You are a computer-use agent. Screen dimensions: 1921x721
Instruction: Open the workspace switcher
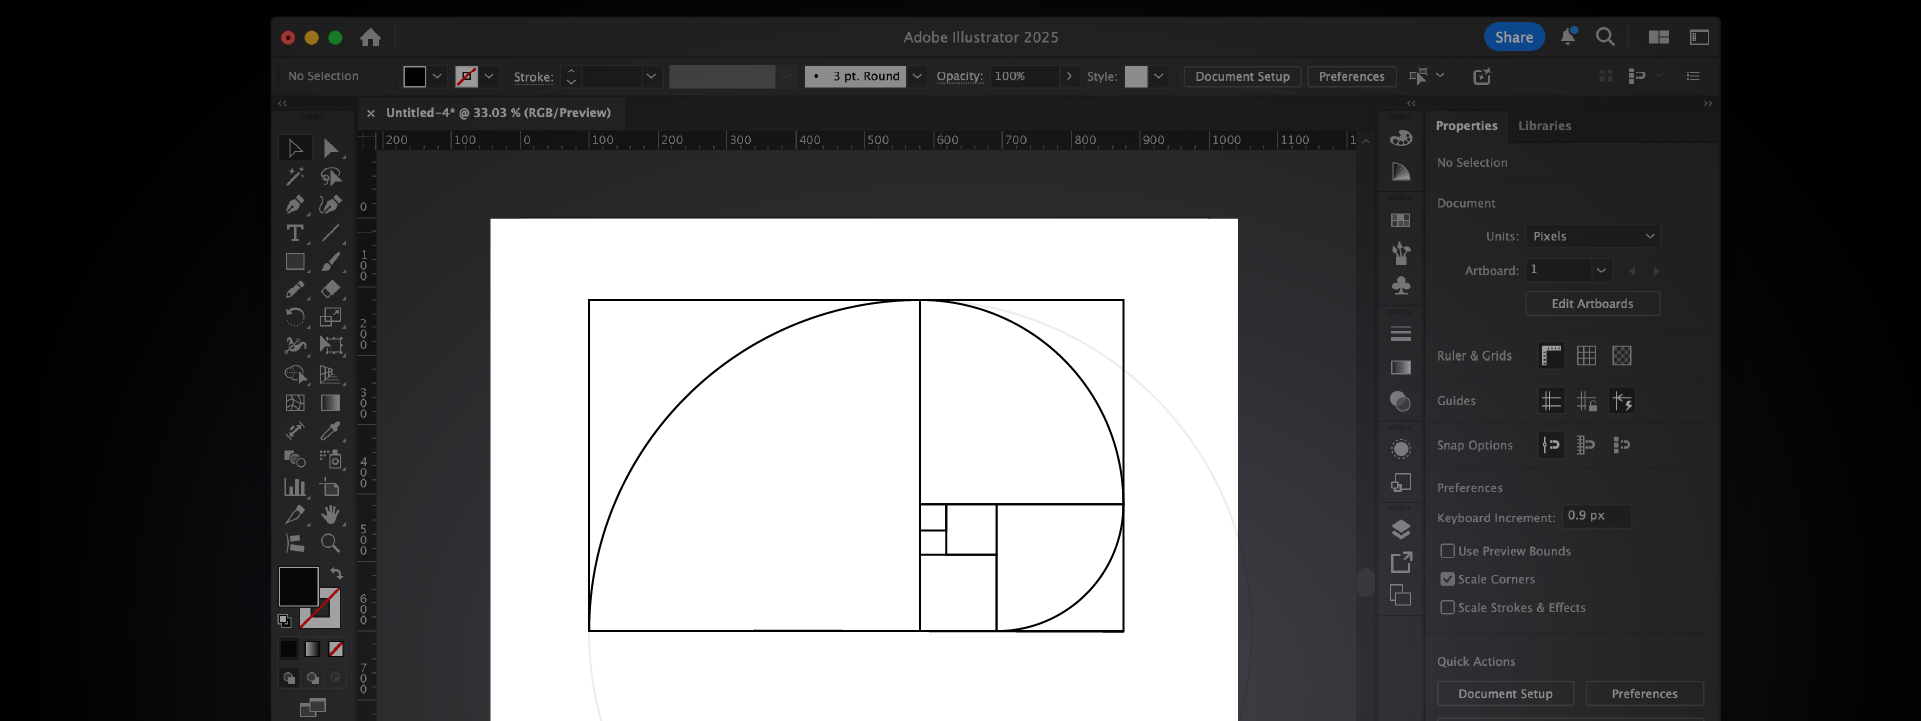tap(1659, 37)
